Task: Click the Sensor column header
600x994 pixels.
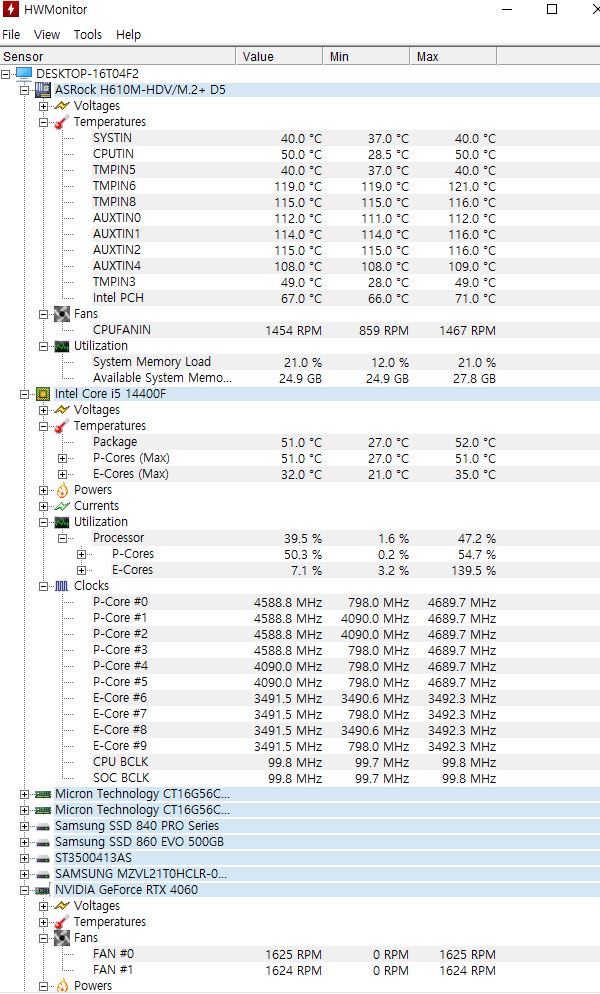Action: [x=118, y=56]
